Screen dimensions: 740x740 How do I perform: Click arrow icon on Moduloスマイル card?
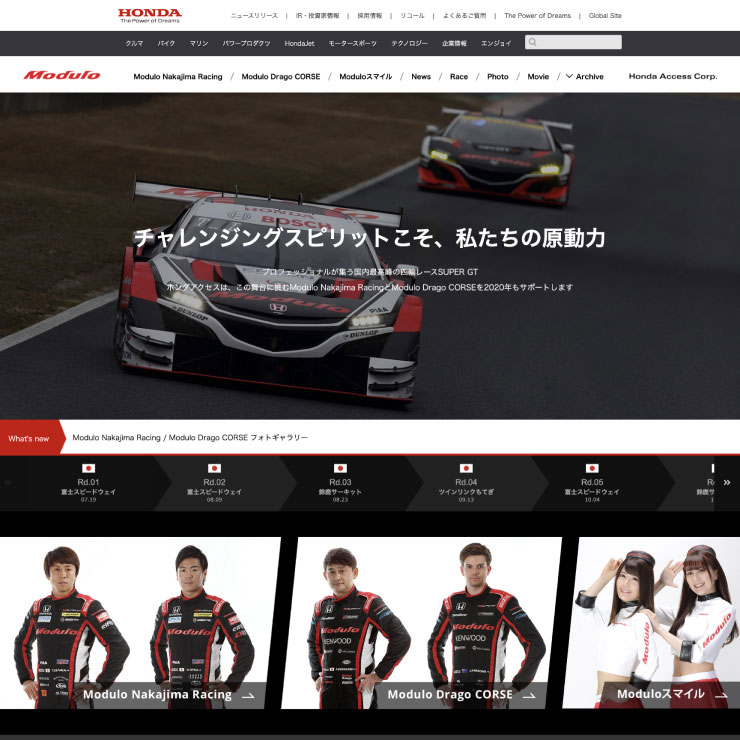click(x=721, y=695)
